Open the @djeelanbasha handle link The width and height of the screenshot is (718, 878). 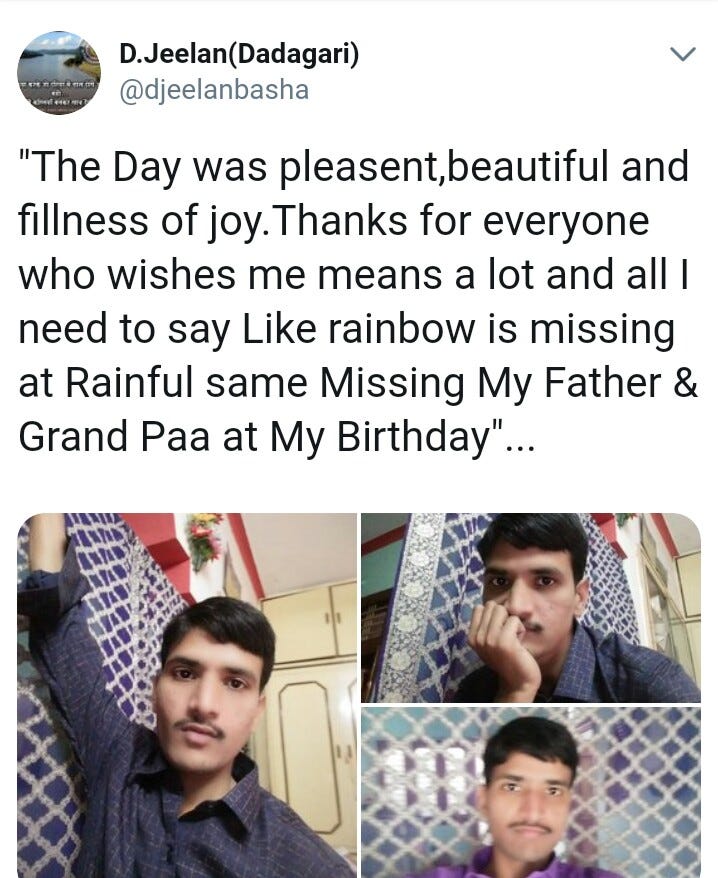coord(214,90)
